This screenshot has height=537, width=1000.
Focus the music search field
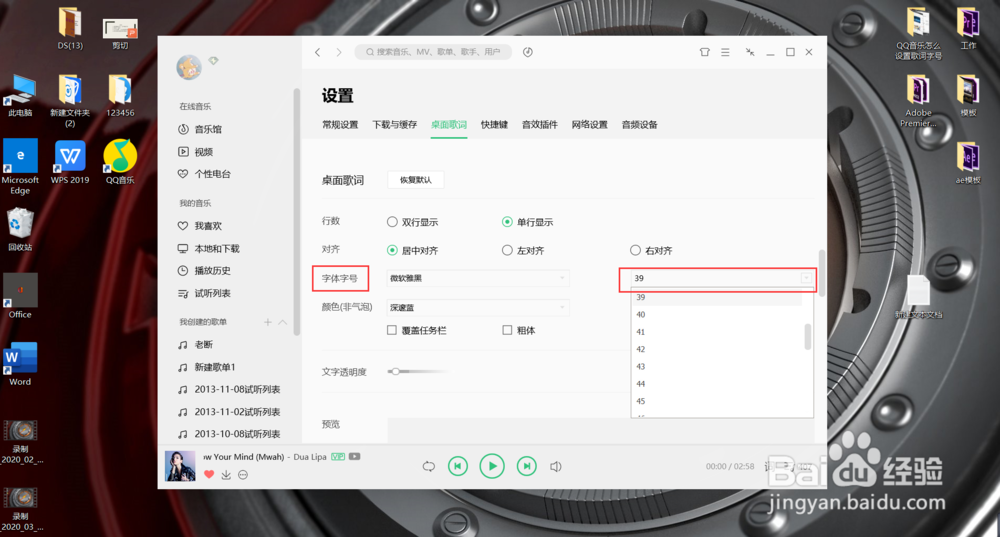[x=433, y=52]
